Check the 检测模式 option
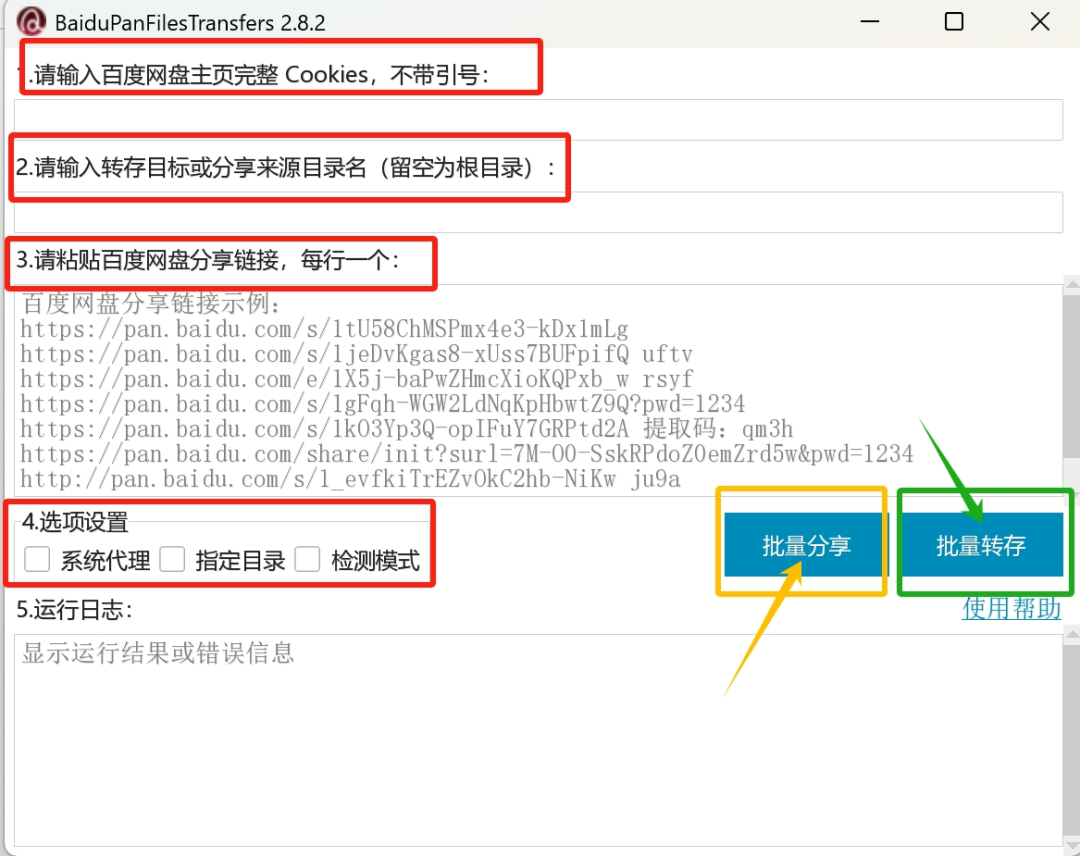Screen dimensions: 1080x856 pos(307,559)
